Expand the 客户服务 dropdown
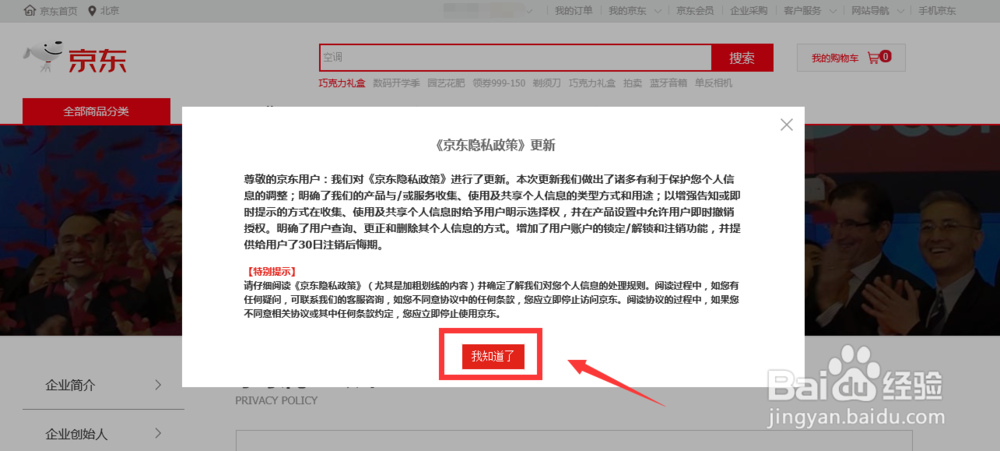 pyautogui.click(x=810, y=11)
